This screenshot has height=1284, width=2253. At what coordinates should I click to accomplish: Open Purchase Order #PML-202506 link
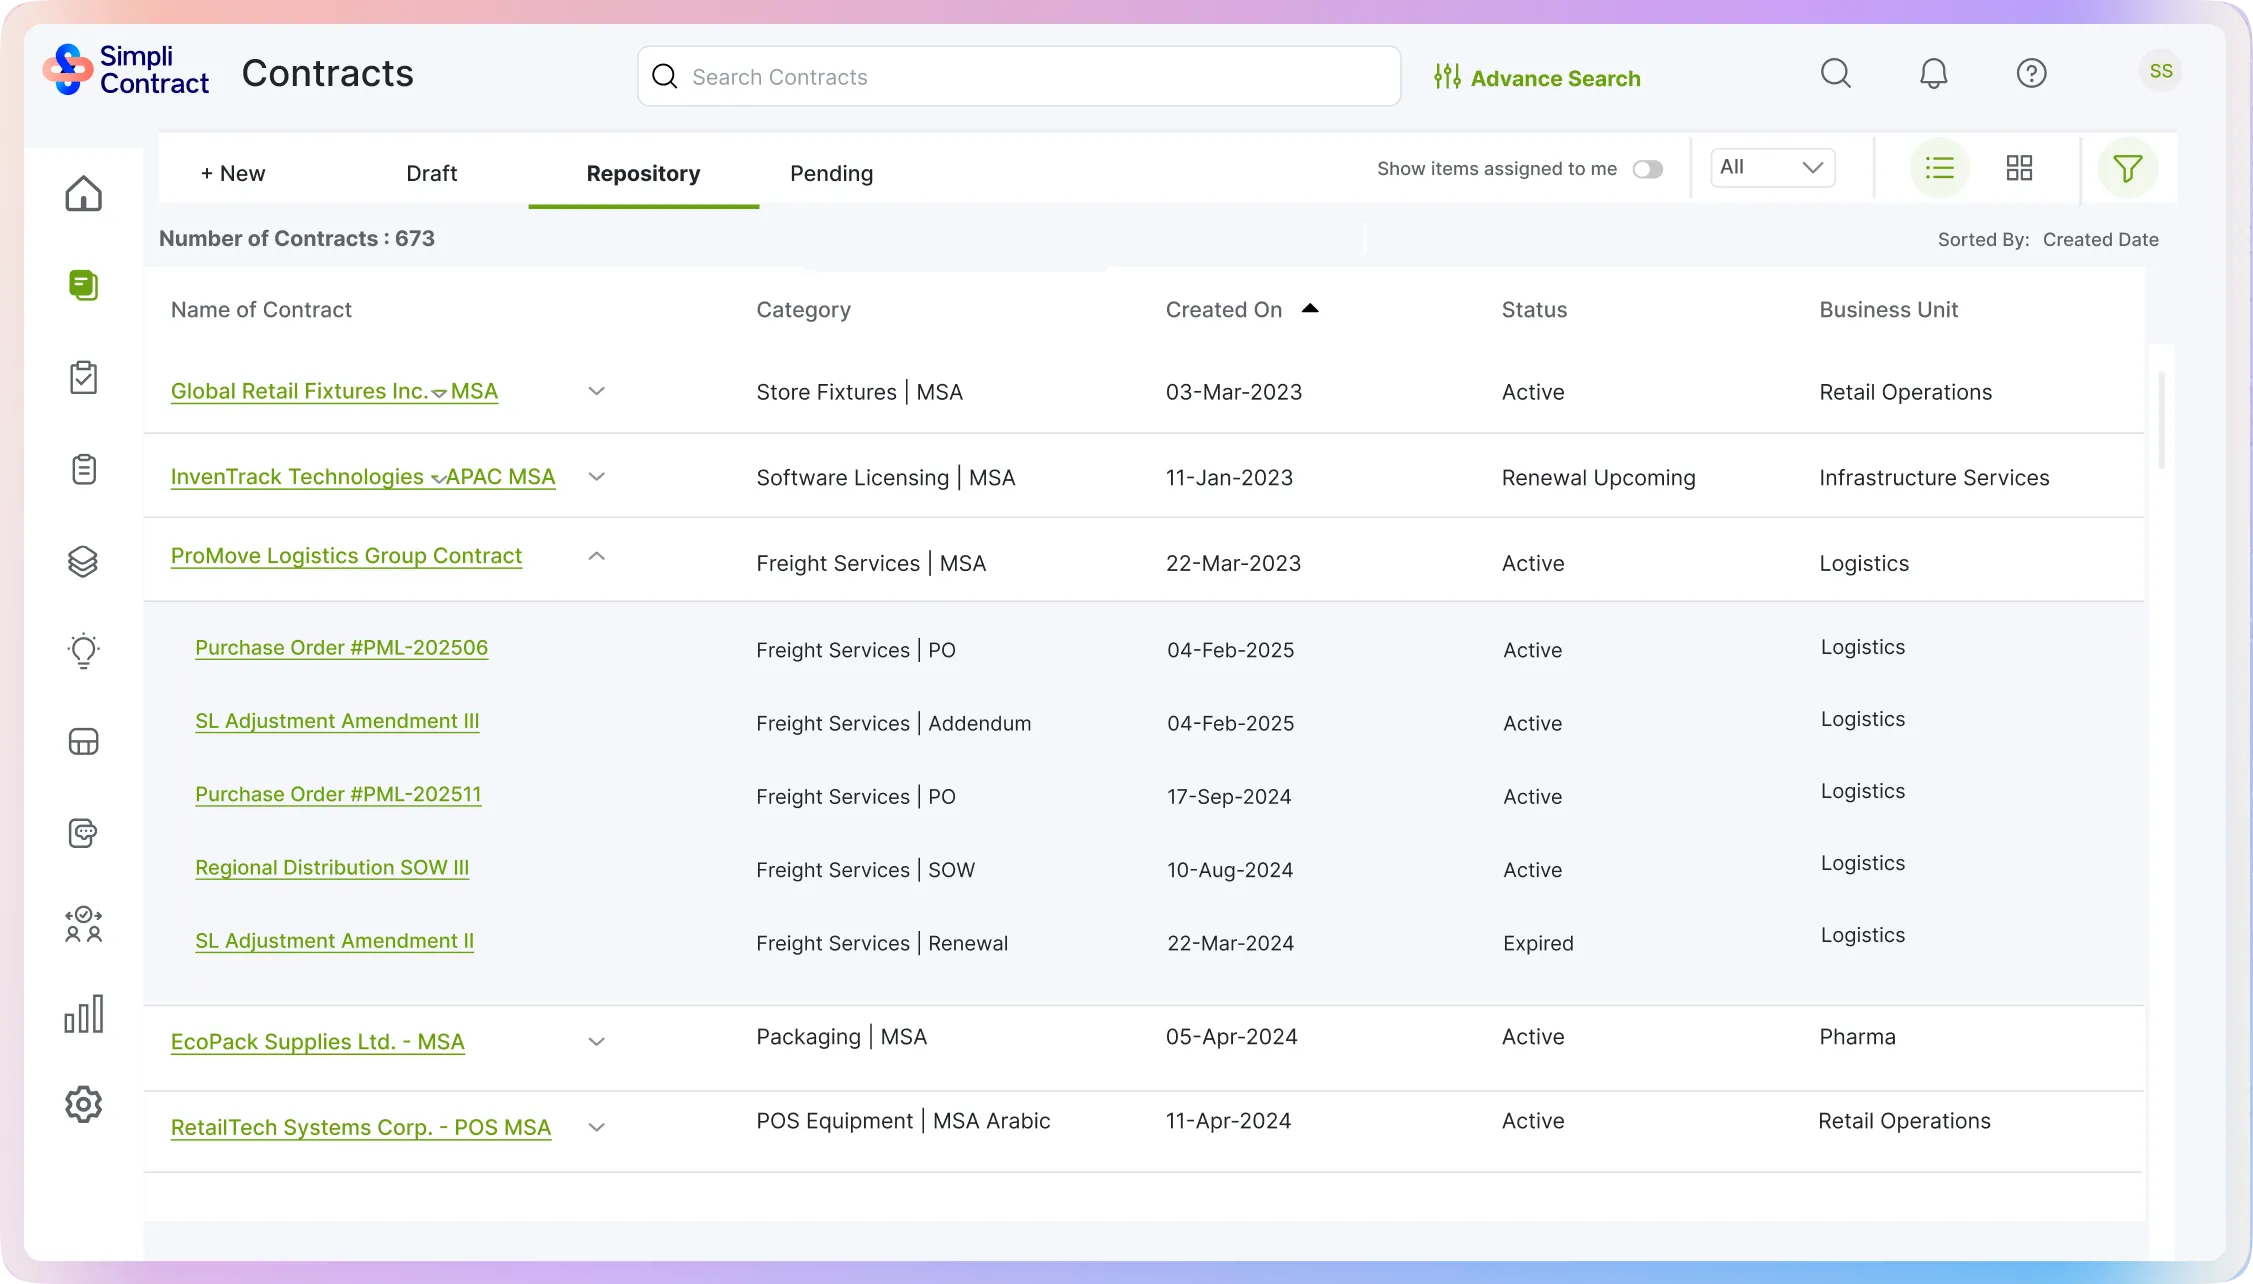(x=341, y=648)
